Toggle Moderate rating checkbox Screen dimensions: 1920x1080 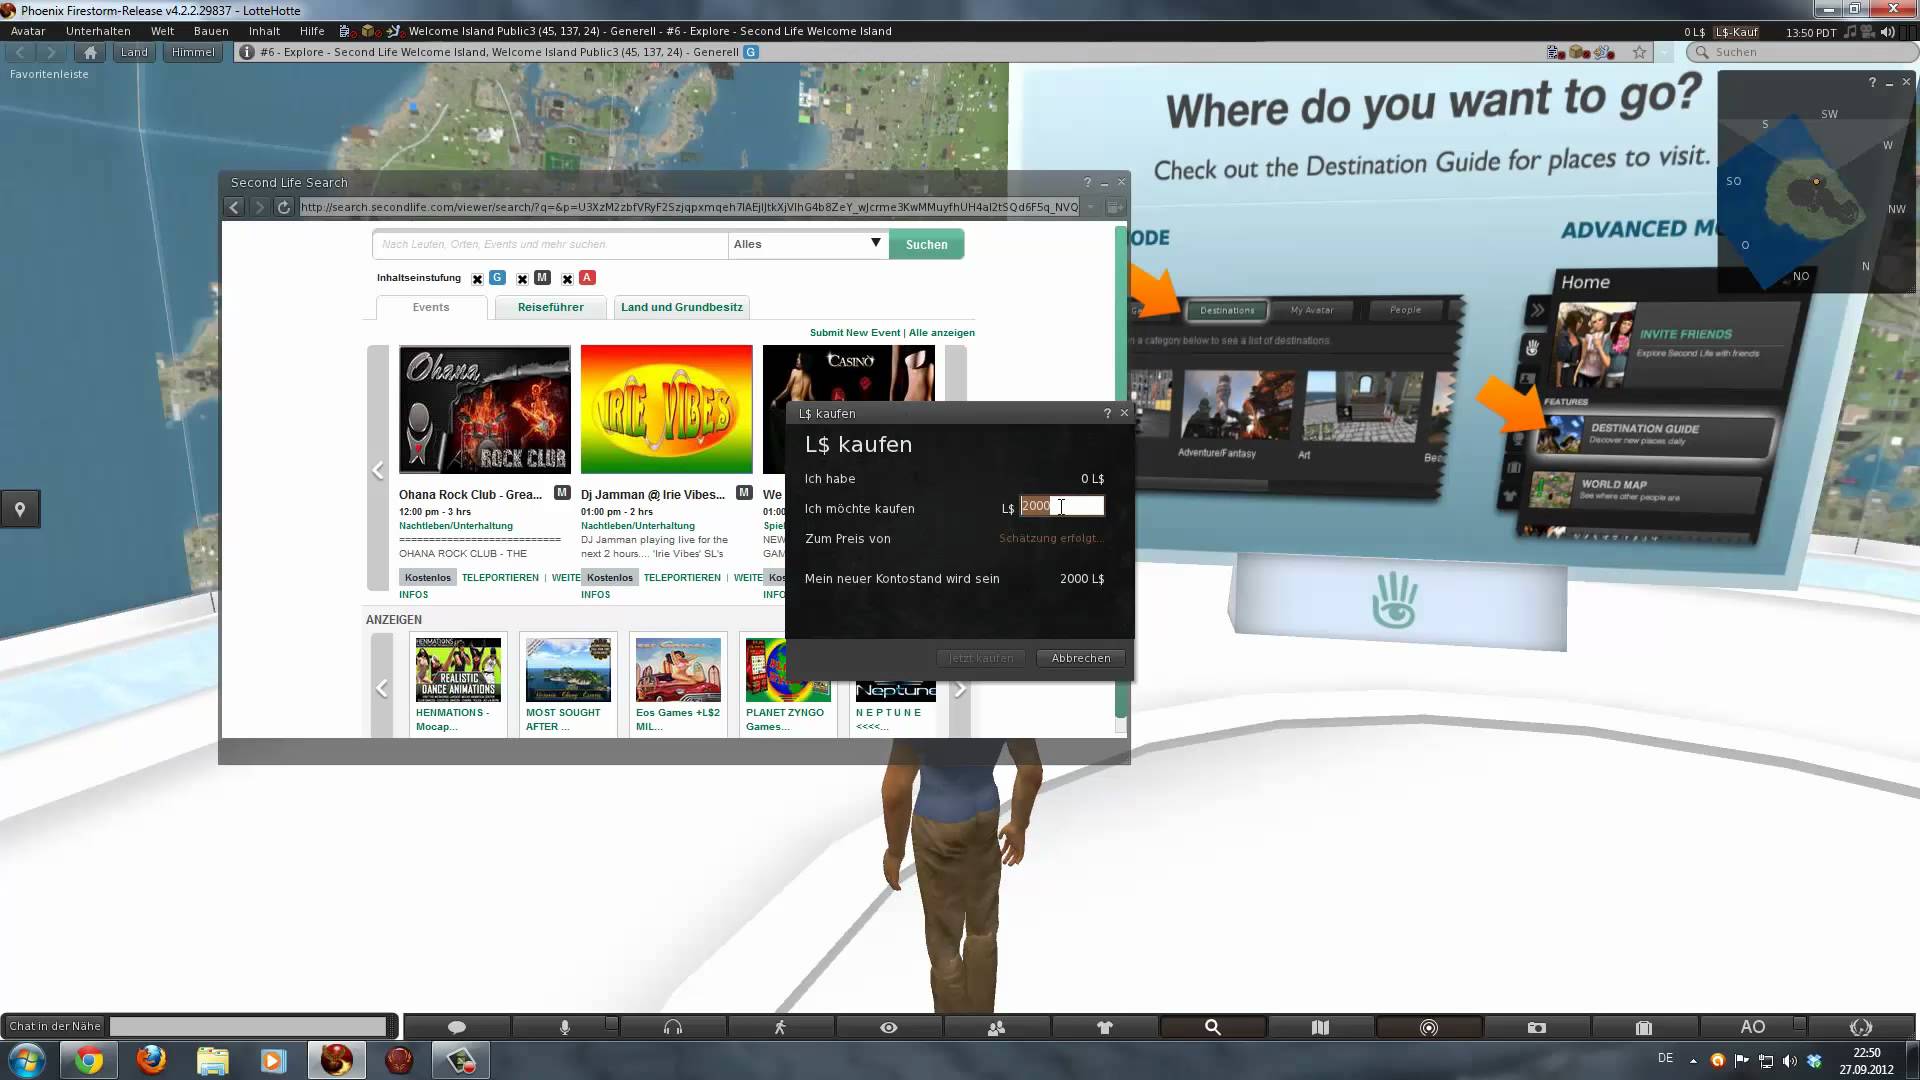[522, 279]
